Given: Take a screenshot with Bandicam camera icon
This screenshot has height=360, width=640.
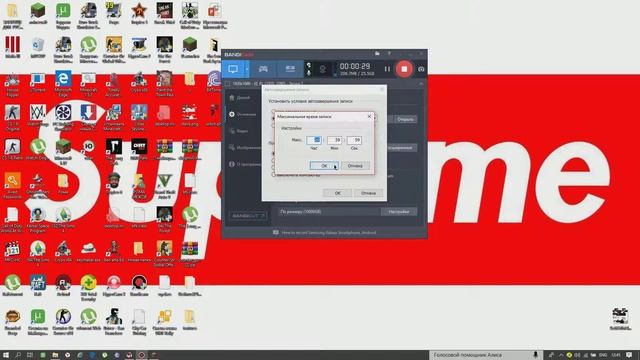Looking at the screenshot, I should point(421,69).
